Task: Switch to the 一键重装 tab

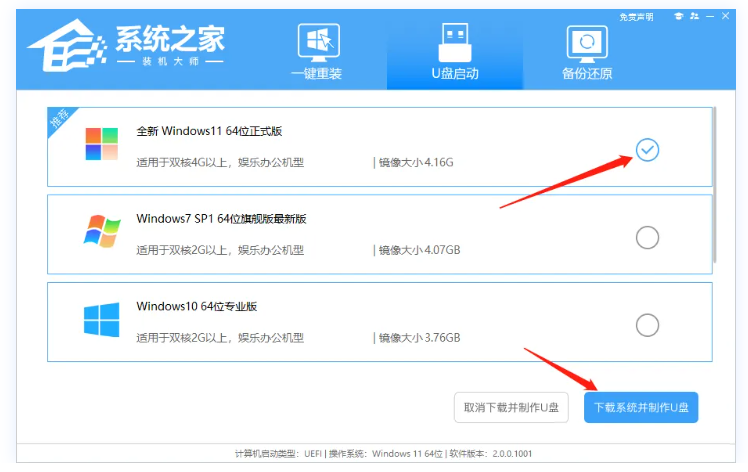Action: click(318, 52)
